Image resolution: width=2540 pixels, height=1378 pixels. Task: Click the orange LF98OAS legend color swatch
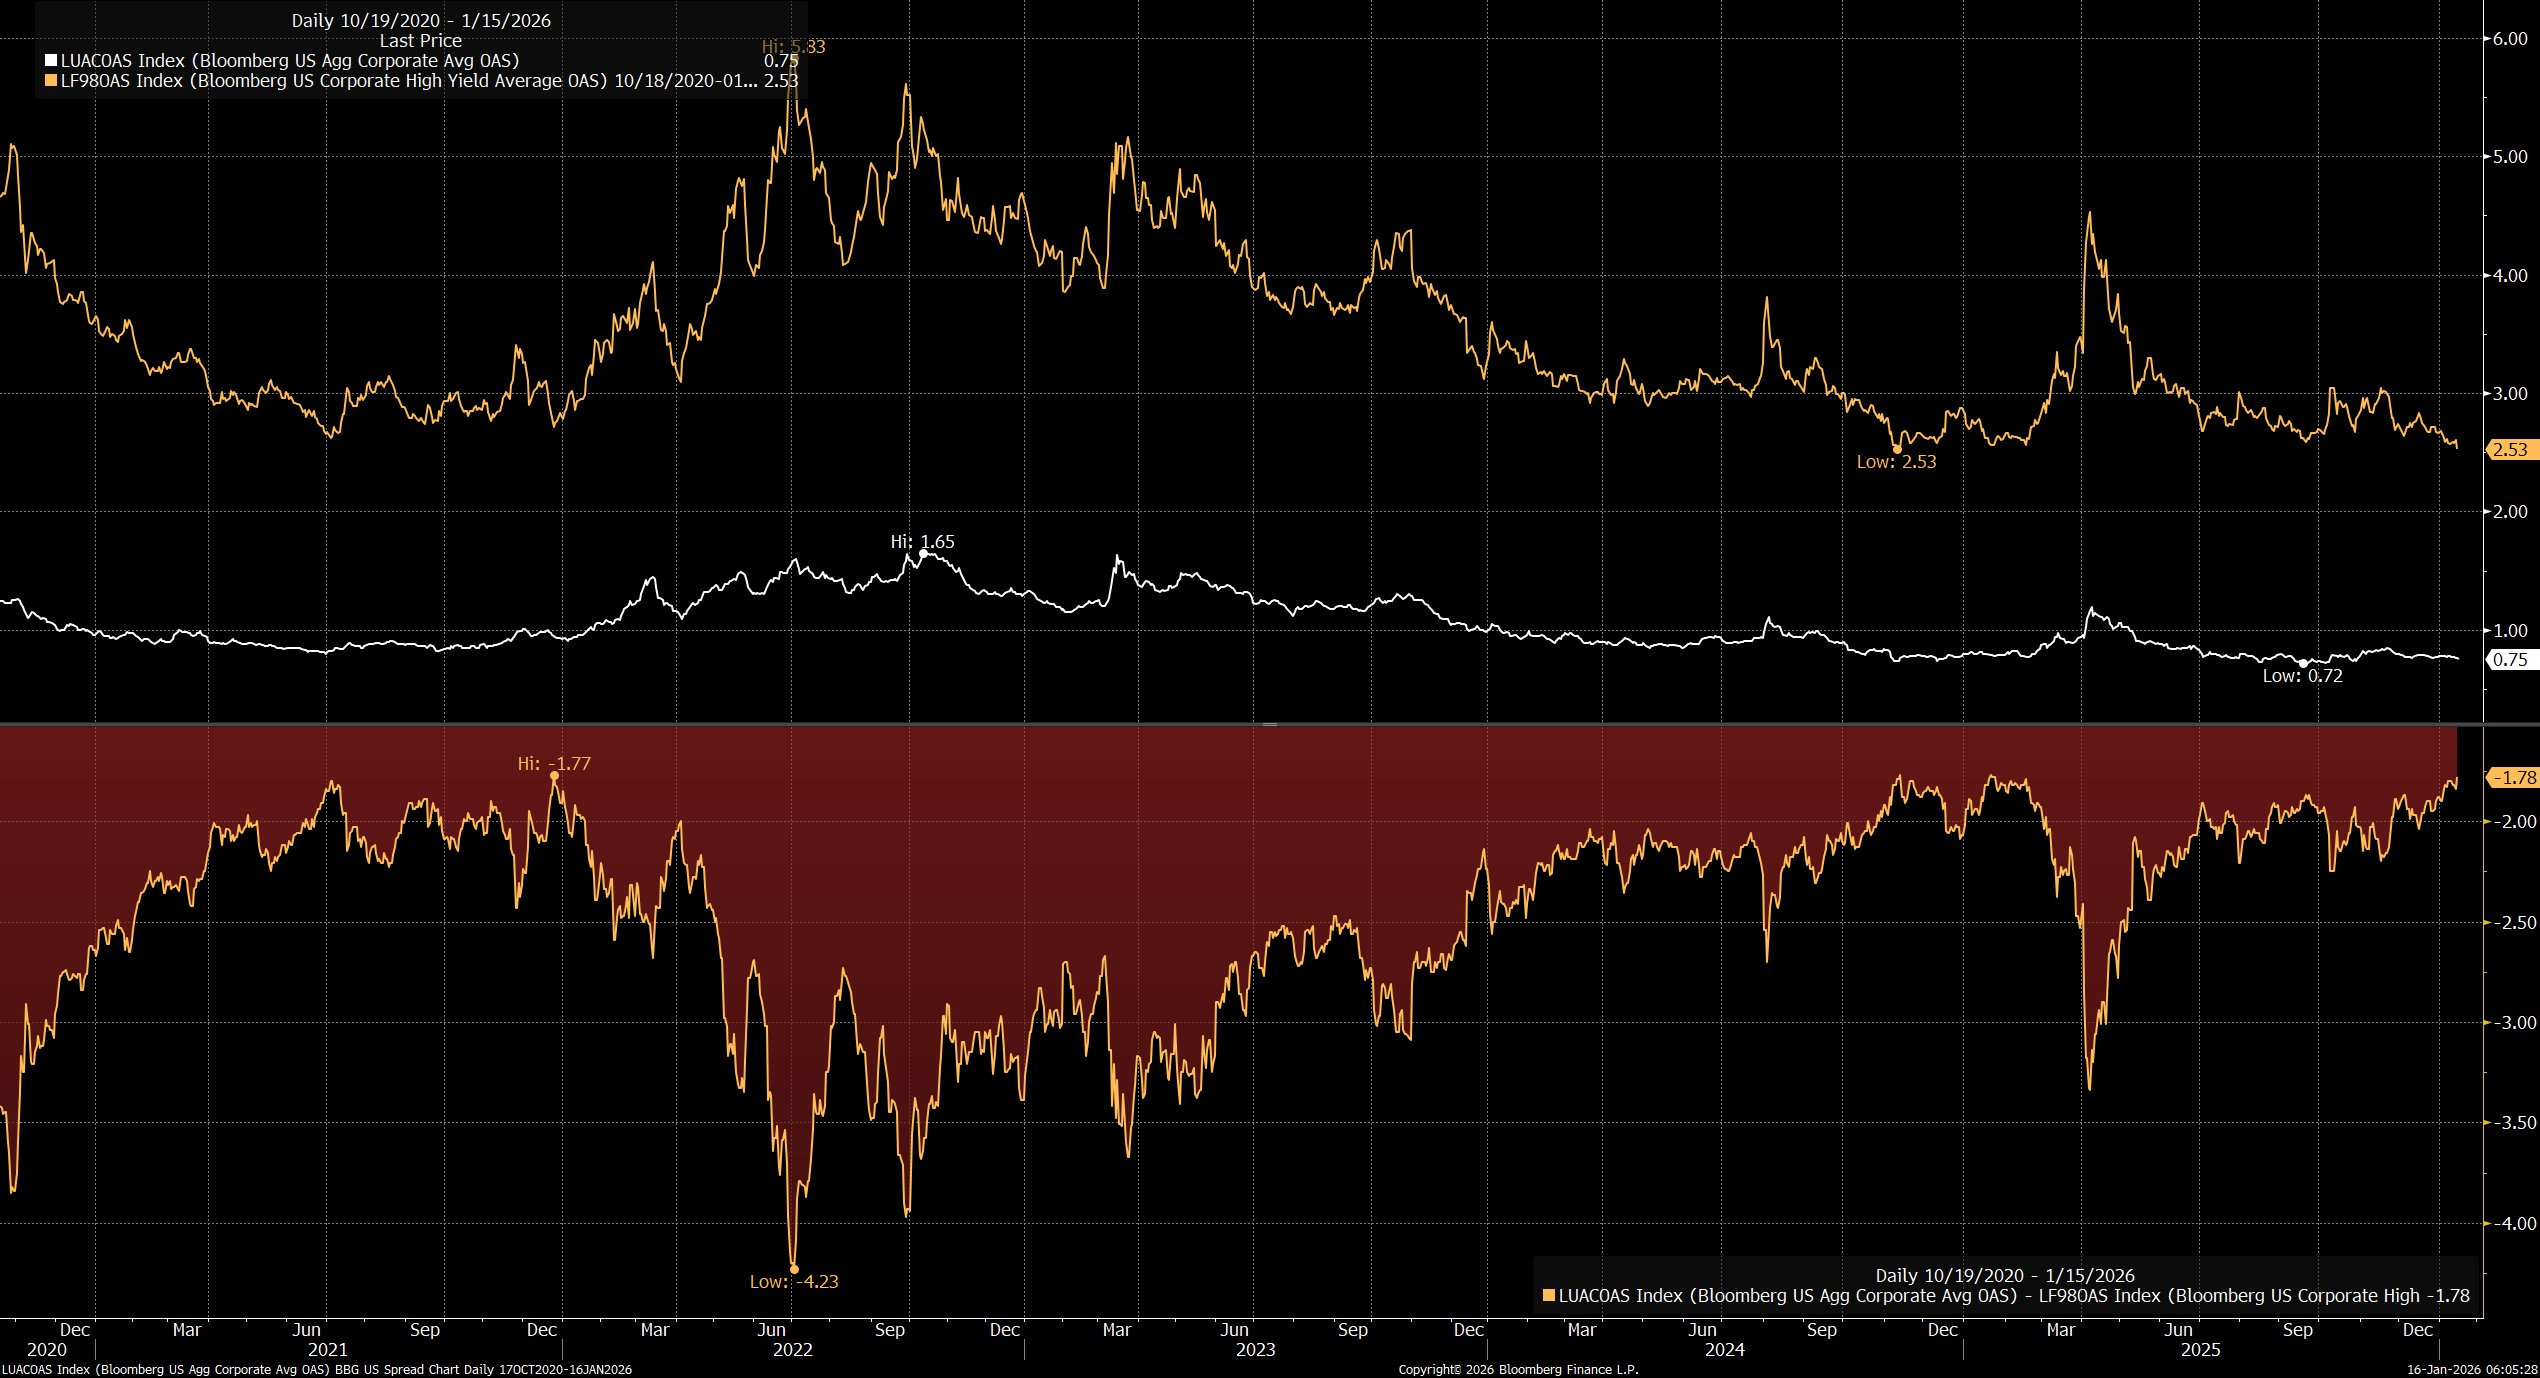click(x=51, y=81)
